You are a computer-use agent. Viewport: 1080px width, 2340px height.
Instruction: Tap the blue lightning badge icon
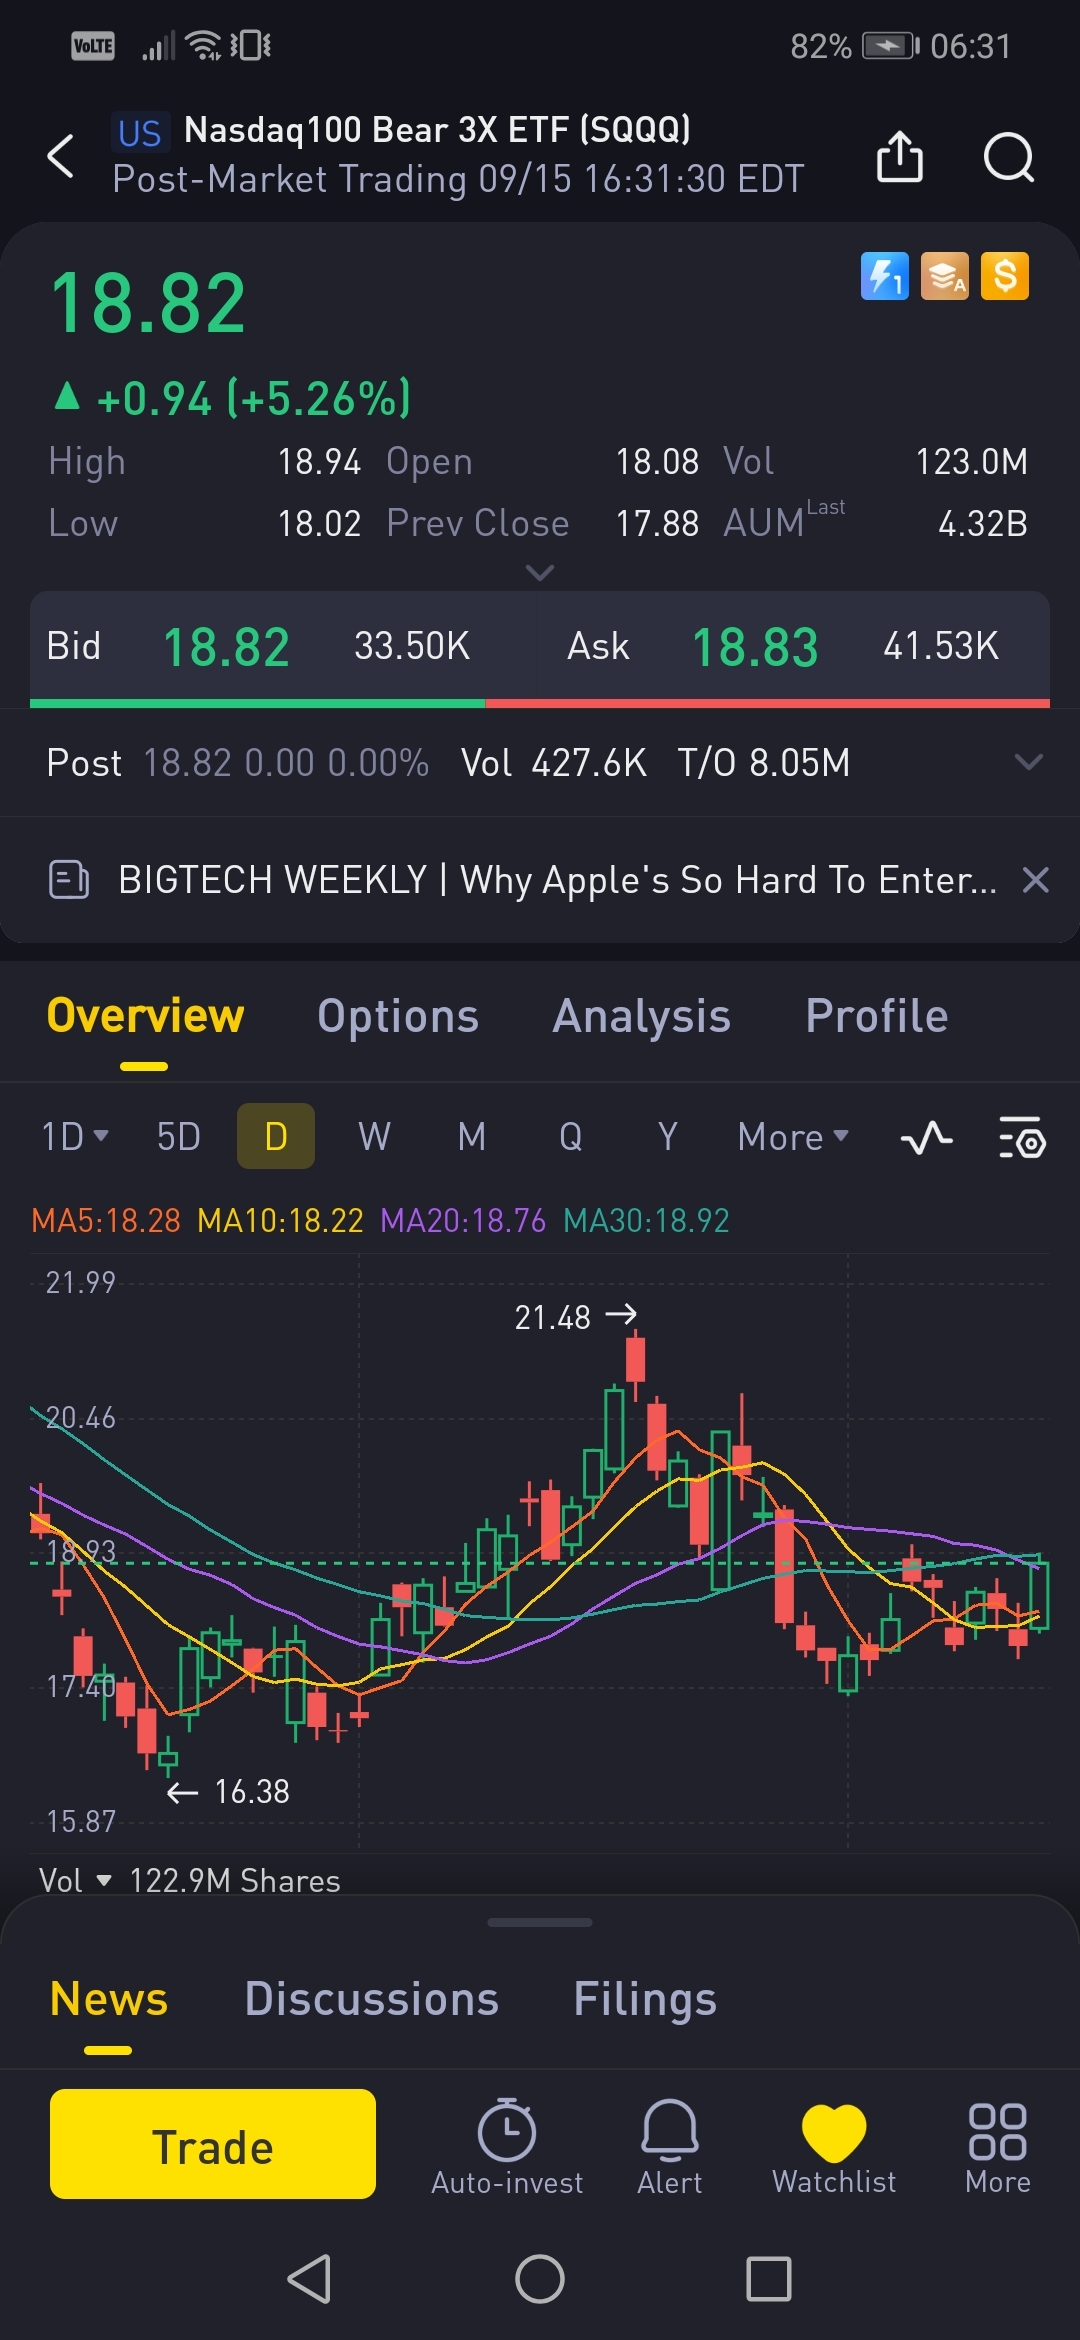coord(884,276)
